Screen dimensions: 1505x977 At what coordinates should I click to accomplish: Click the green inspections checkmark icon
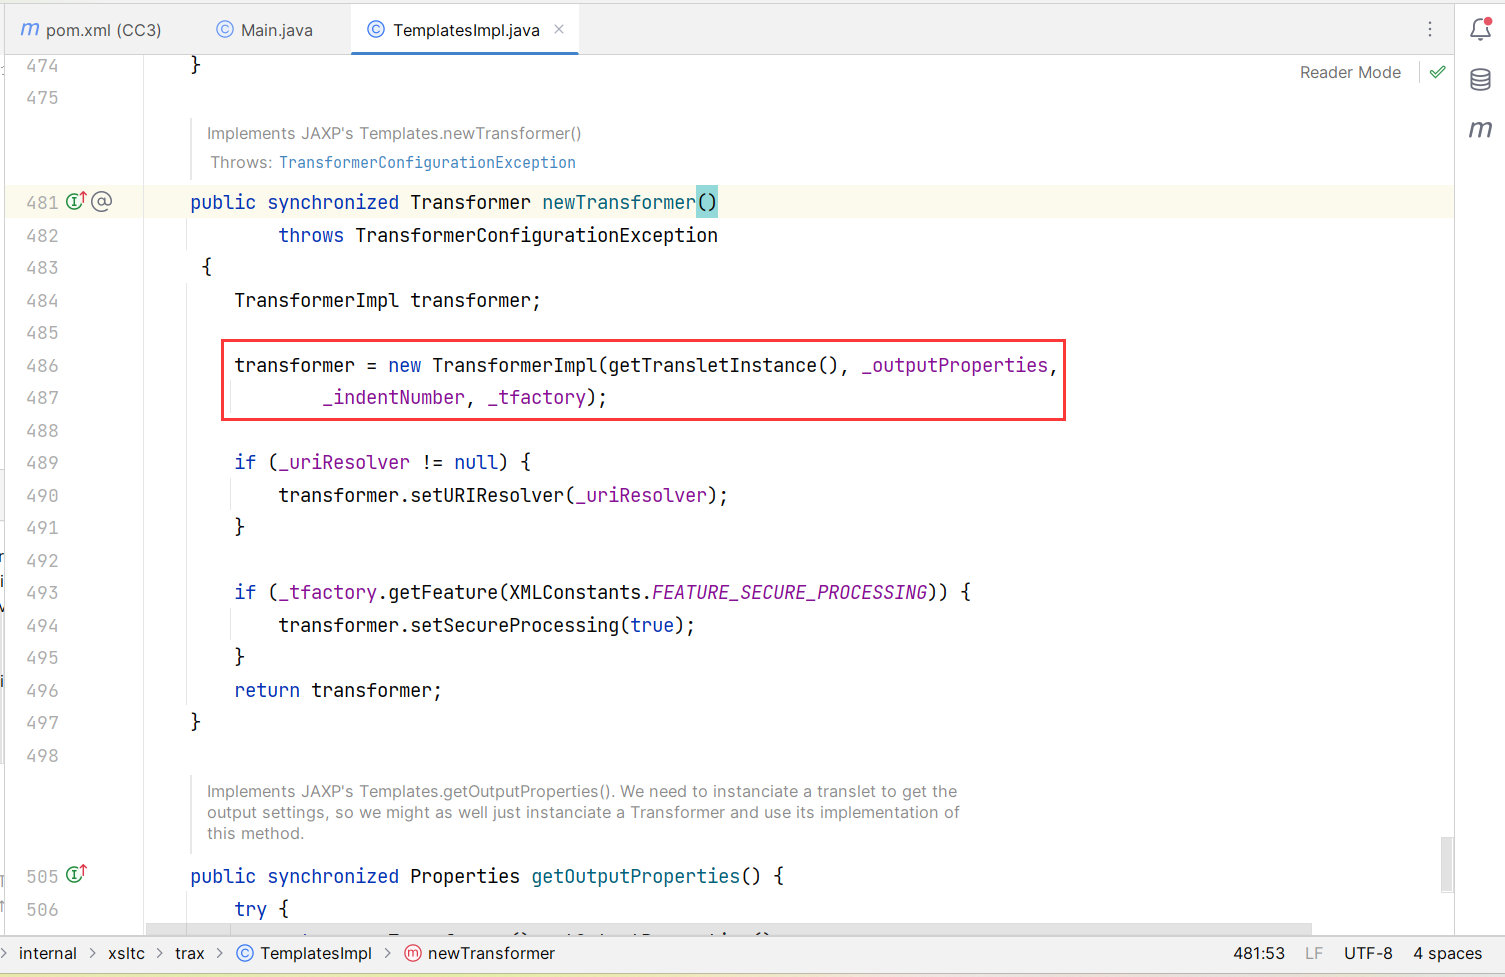point(1437,72)
